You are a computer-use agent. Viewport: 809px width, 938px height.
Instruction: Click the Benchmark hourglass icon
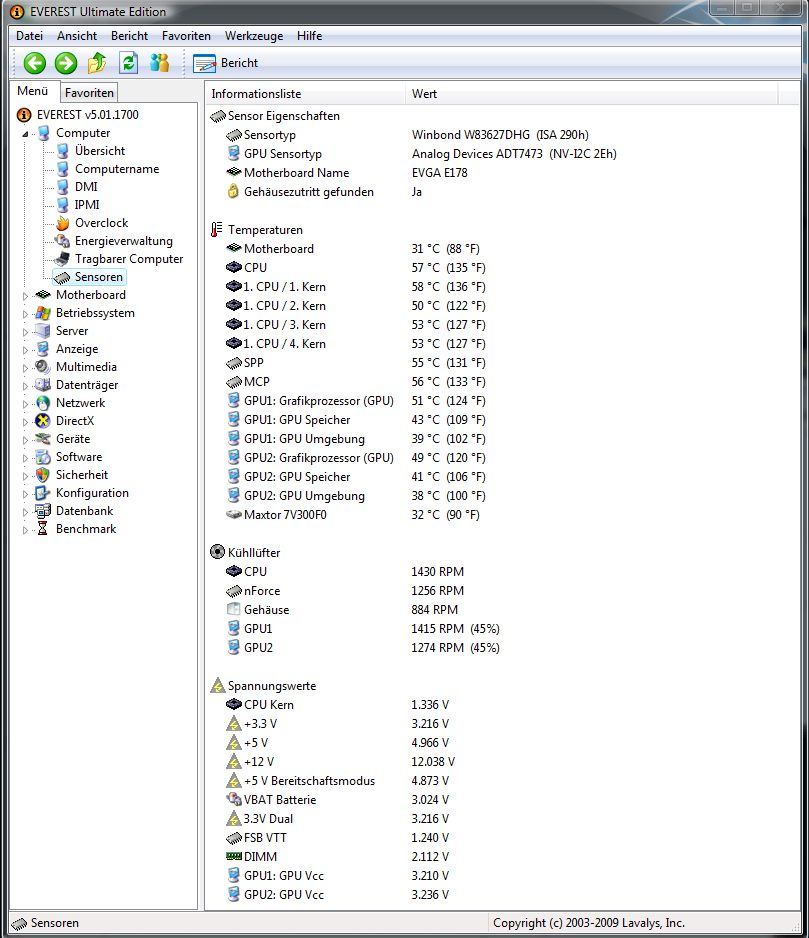[x=42, y=529]
